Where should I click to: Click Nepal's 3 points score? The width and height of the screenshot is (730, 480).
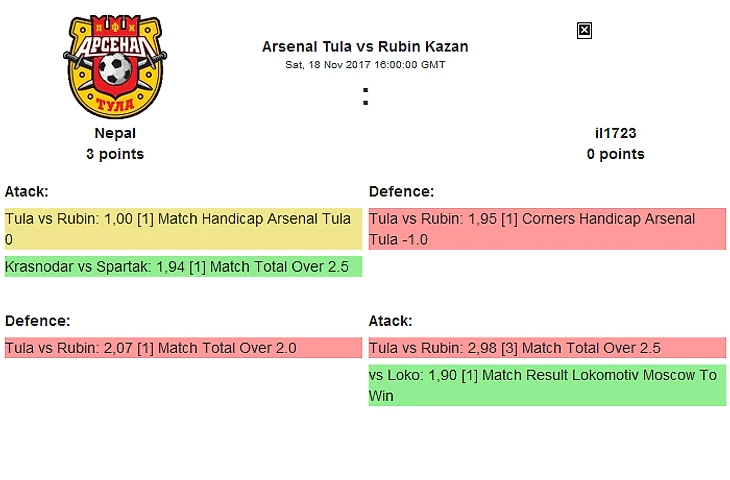[115, 154]
